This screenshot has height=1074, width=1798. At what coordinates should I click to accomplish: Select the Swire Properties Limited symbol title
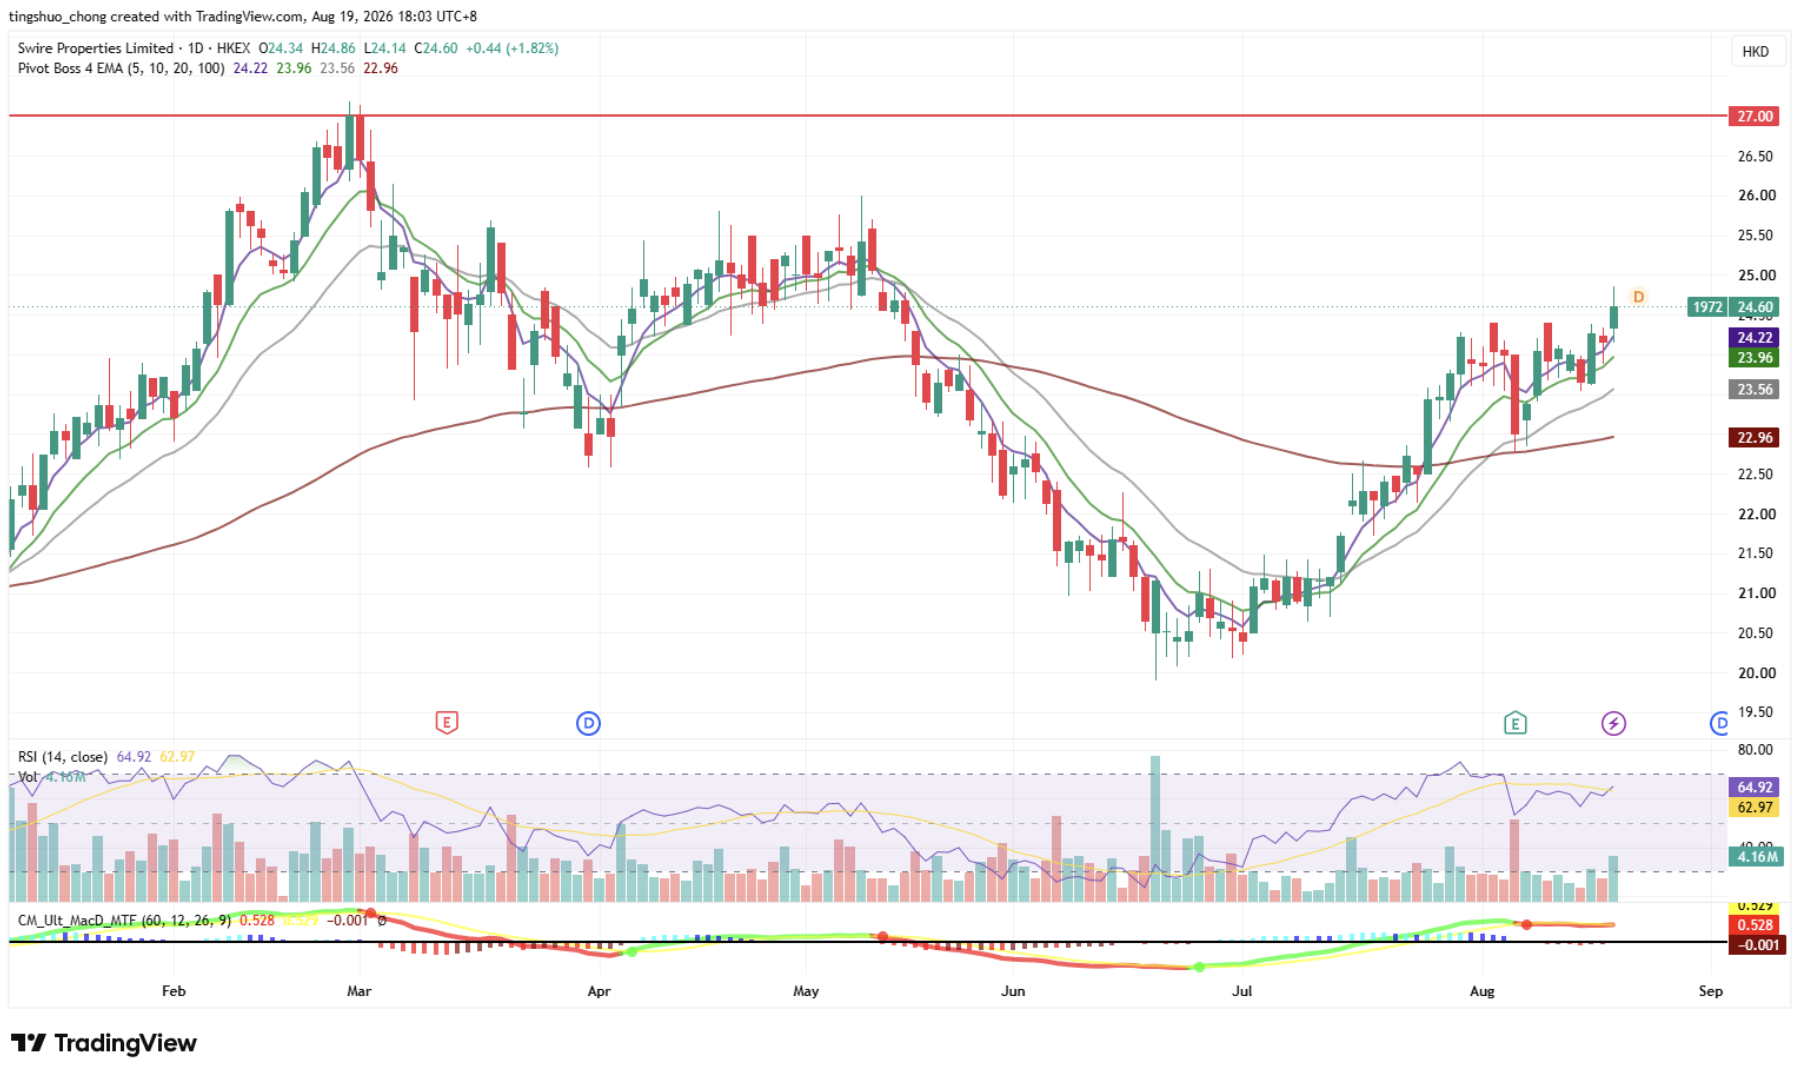(96, 48)
